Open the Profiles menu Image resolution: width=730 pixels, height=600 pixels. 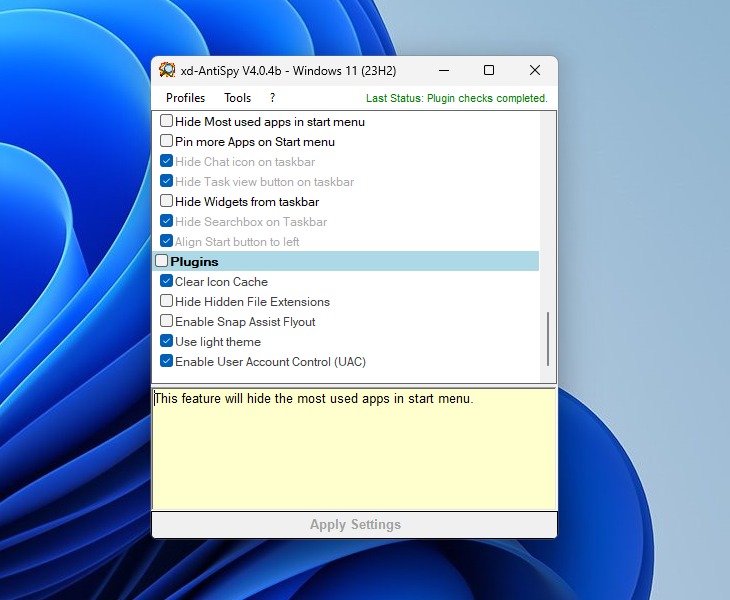185,98
